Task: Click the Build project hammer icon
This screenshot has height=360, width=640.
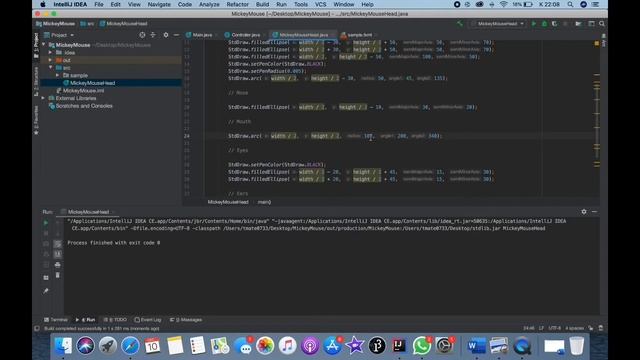Action: (x=460, y=24)
